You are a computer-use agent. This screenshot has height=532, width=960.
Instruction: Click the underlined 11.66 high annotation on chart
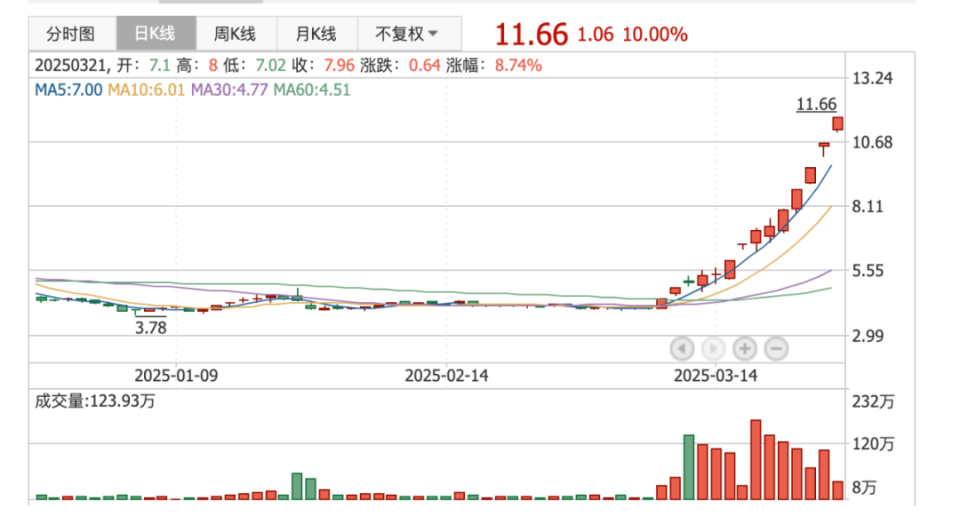click(816, 104)
